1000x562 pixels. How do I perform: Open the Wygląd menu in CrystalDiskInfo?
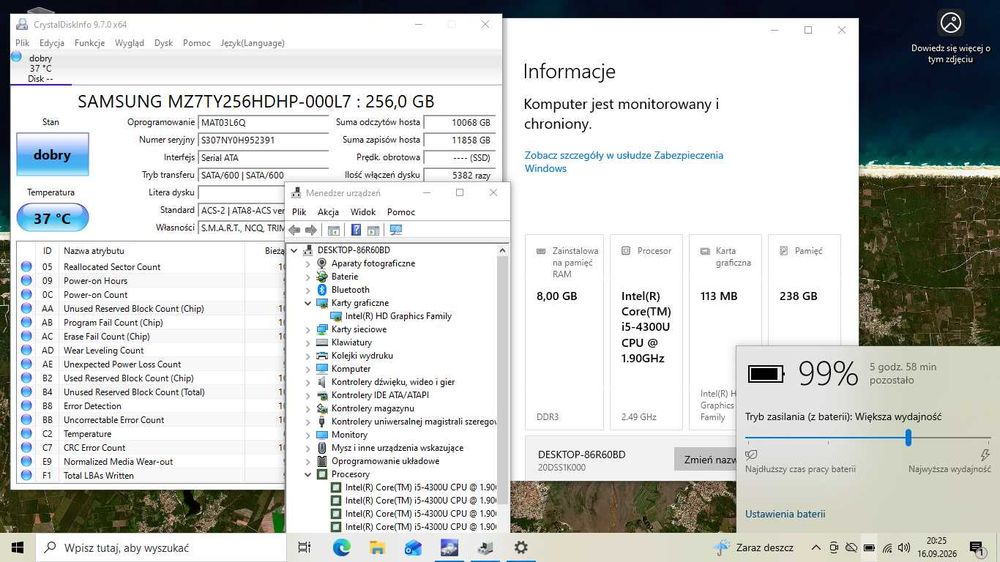[129, 43]
